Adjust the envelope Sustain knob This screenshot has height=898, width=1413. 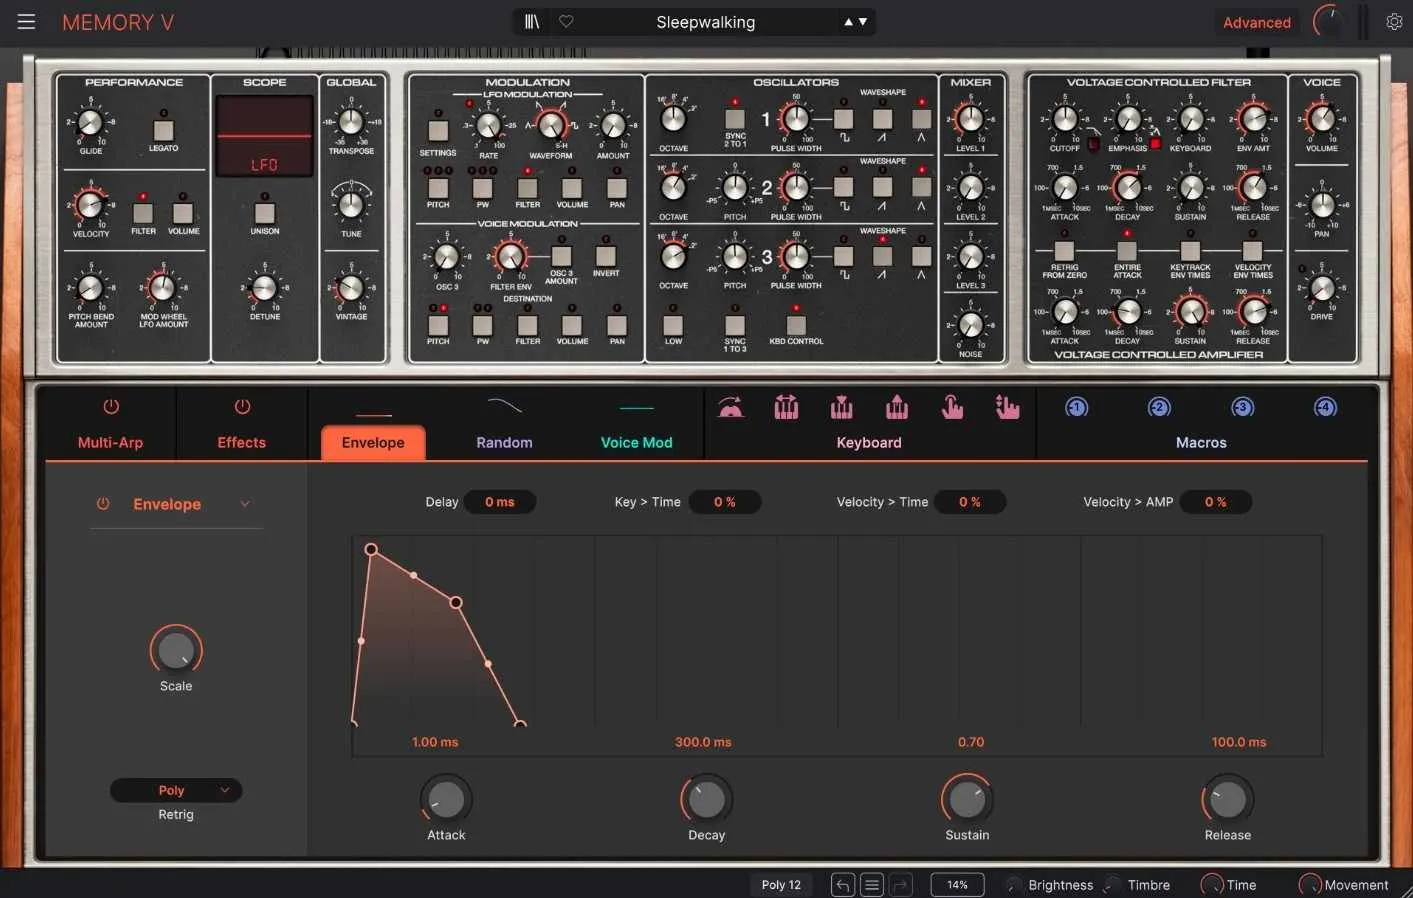coord(967,799)
